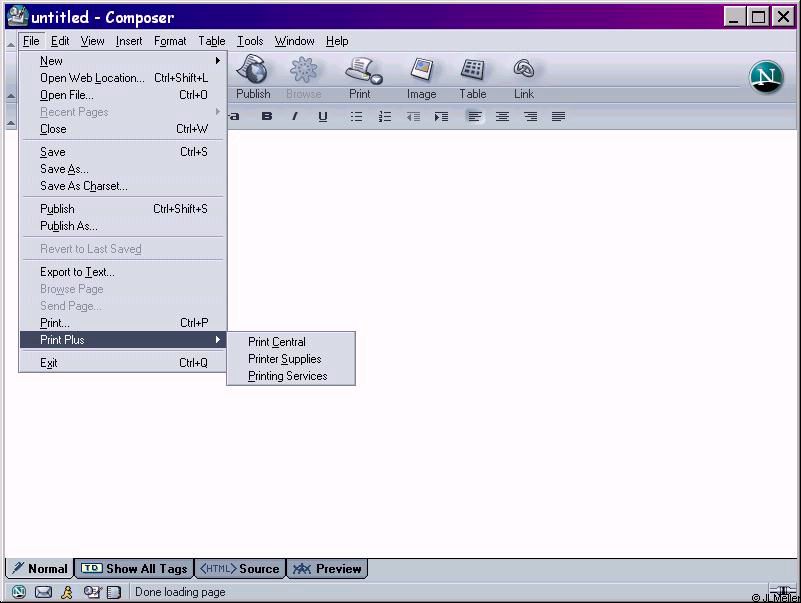
Task: Open the Format menu
Action: 170,41
